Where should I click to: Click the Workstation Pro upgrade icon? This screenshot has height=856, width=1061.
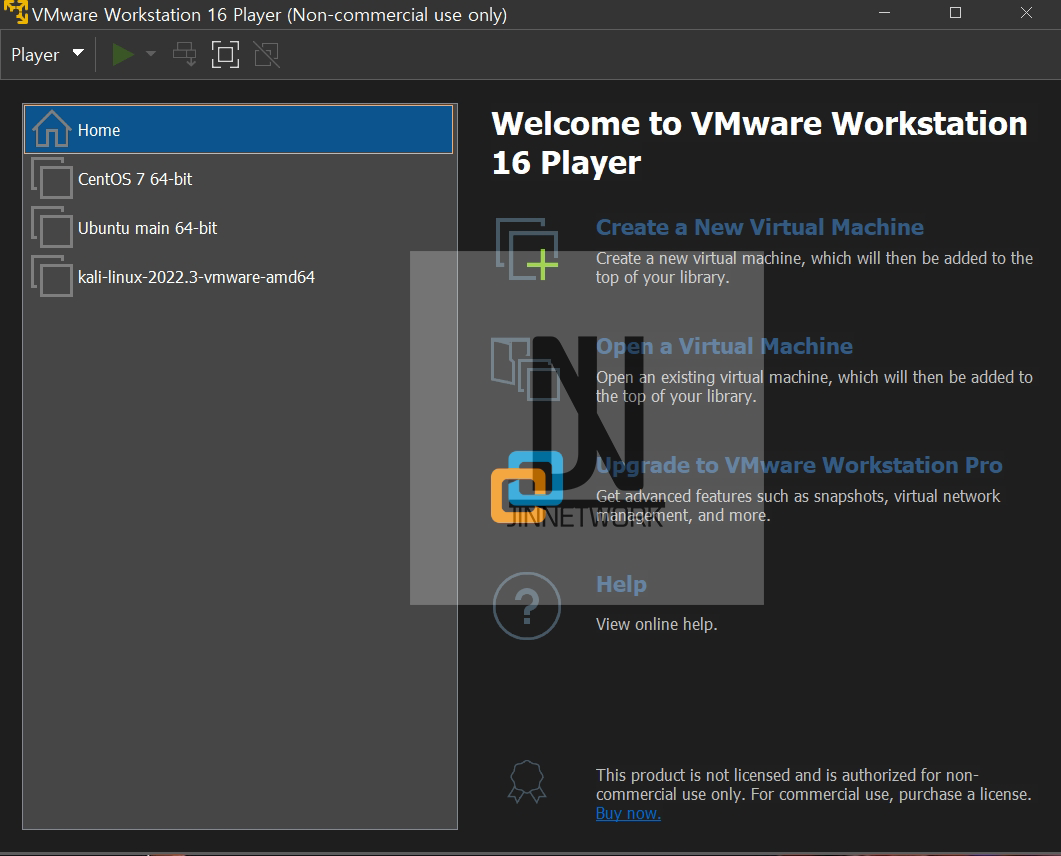(x=527, y=487)
